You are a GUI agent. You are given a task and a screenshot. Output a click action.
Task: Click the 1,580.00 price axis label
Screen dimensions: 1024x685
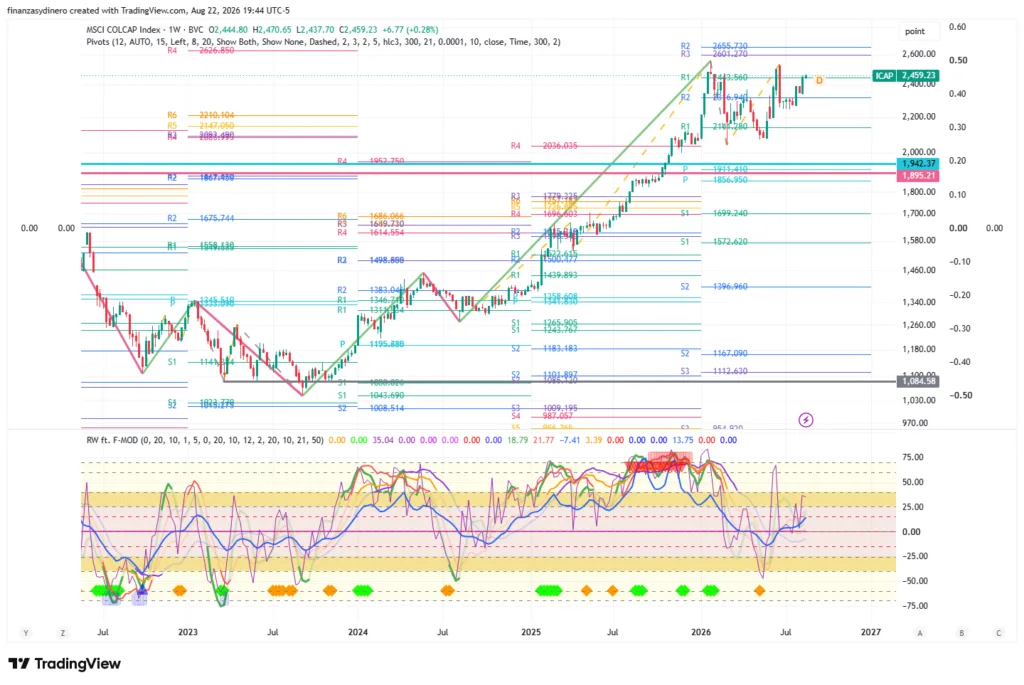(x=918, y=240)
